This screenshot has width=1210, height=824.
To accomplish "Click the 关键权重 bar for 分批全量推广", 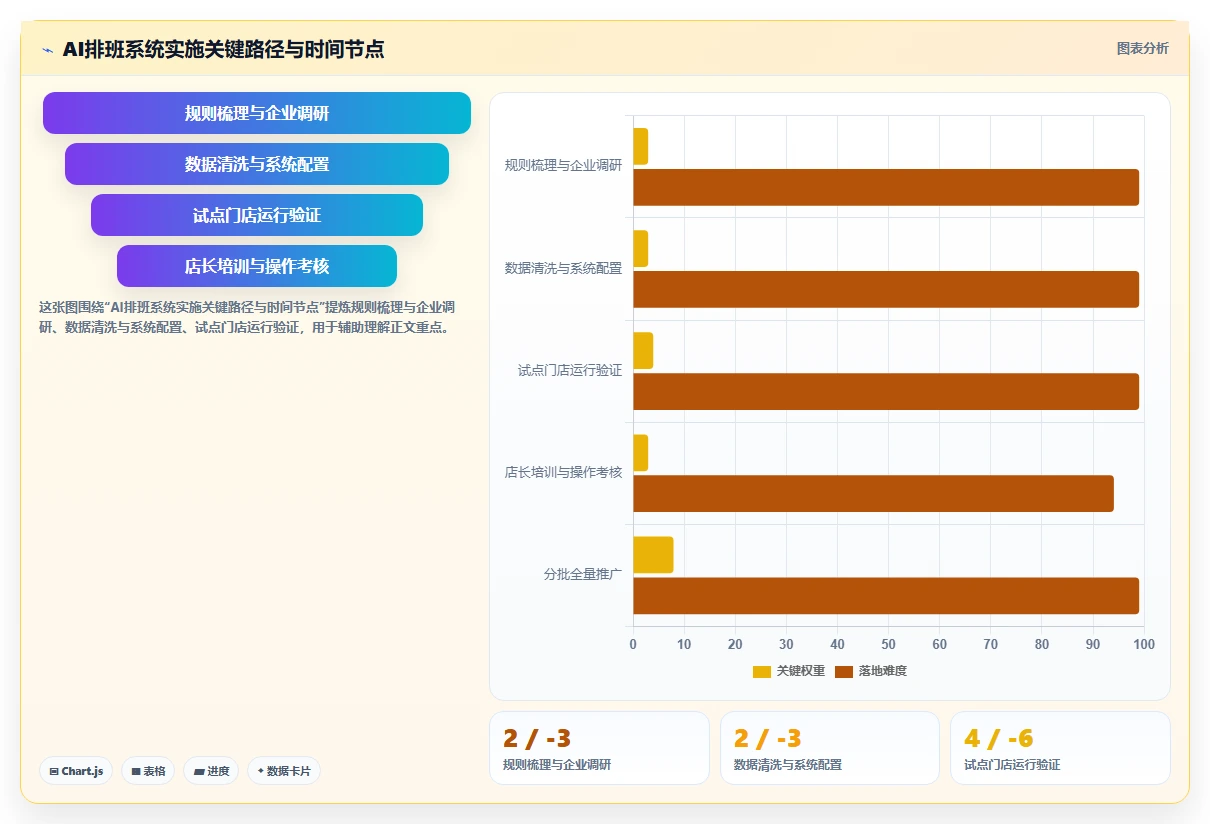I will click(x=653, y=555).
